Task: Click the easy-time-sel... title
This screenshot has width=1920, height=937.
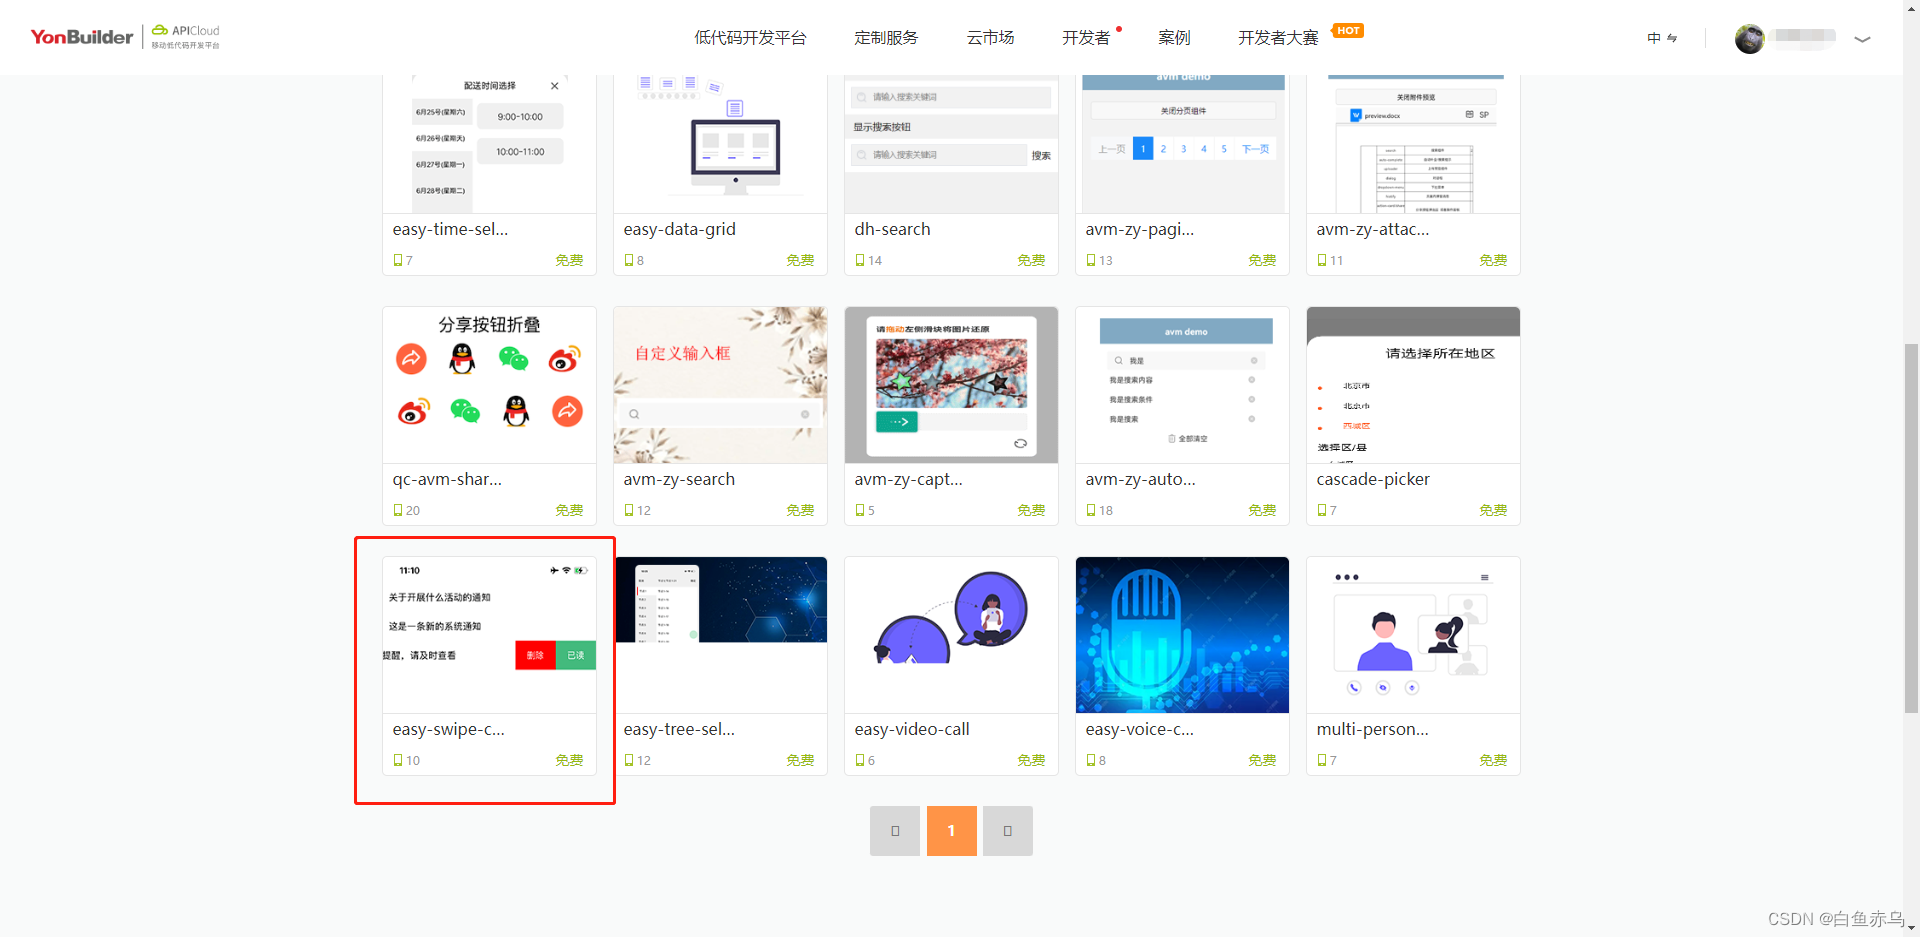Action: click(x=450, y=229)
